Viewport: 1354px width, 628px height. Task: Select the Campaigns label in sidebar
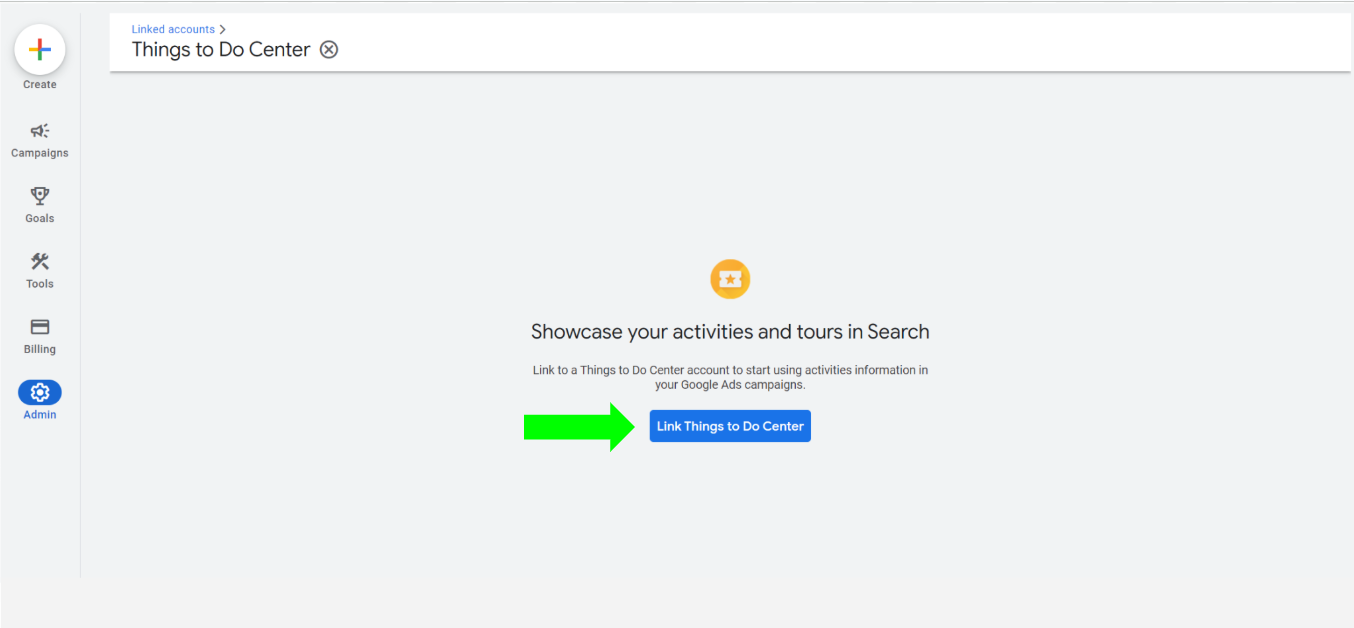[x=40, y=153]
